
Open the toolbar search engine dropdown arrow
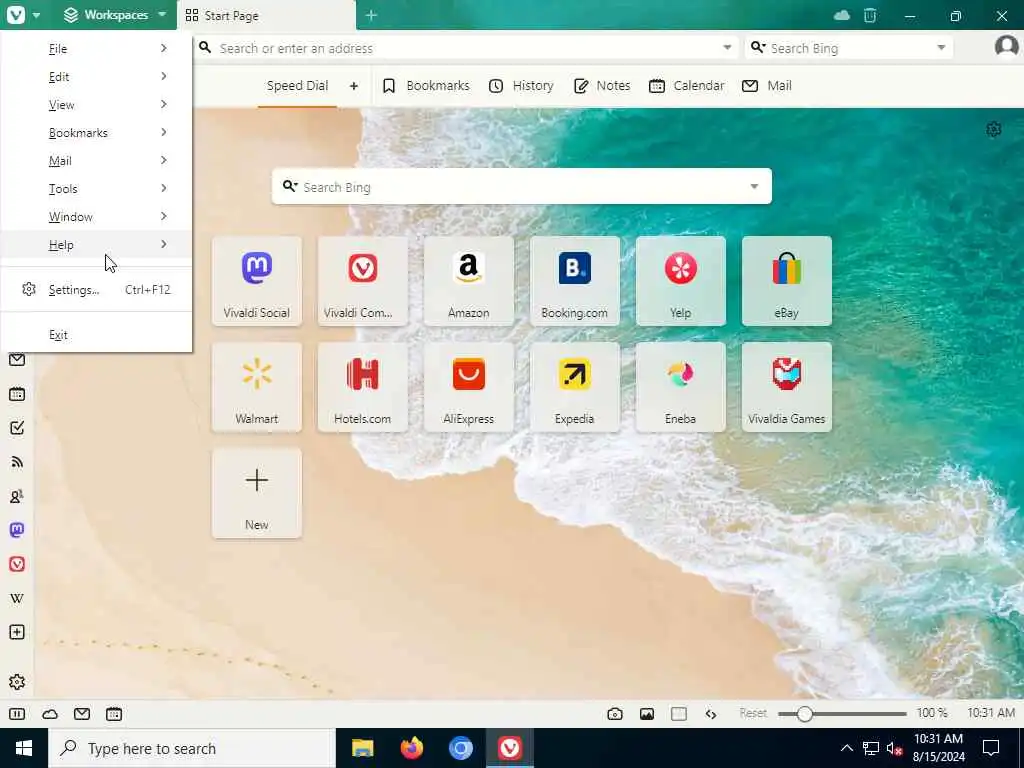pos(941,48)
